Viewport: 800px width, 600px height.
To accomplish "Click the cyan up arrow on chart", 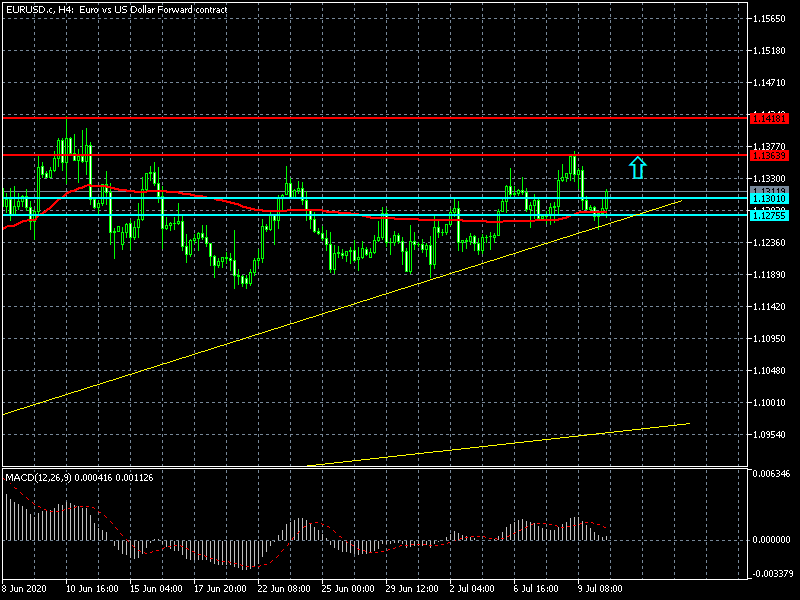I will pos(637,167).
